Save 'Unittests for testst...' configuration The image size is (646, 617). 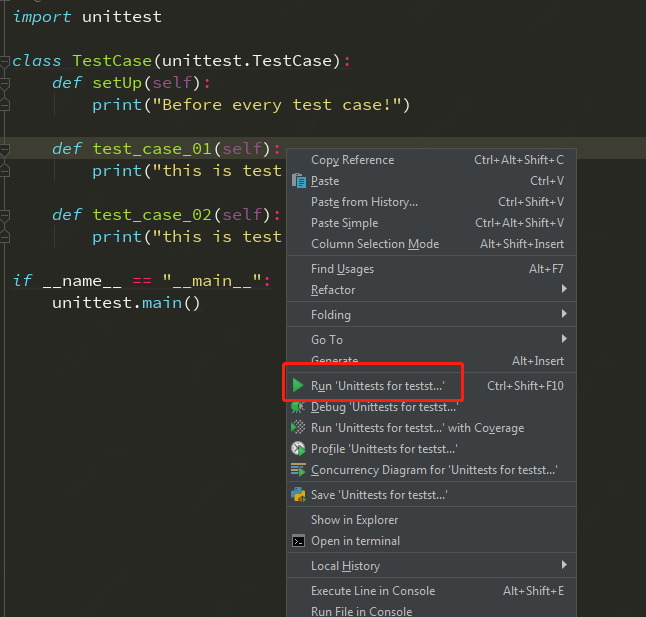431,495
